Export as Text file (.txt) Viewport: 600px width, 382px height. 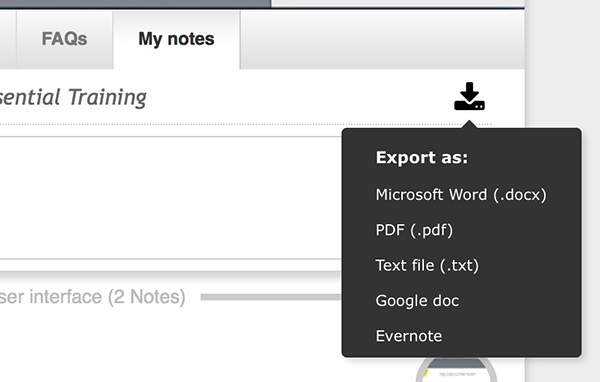point(427,266)
